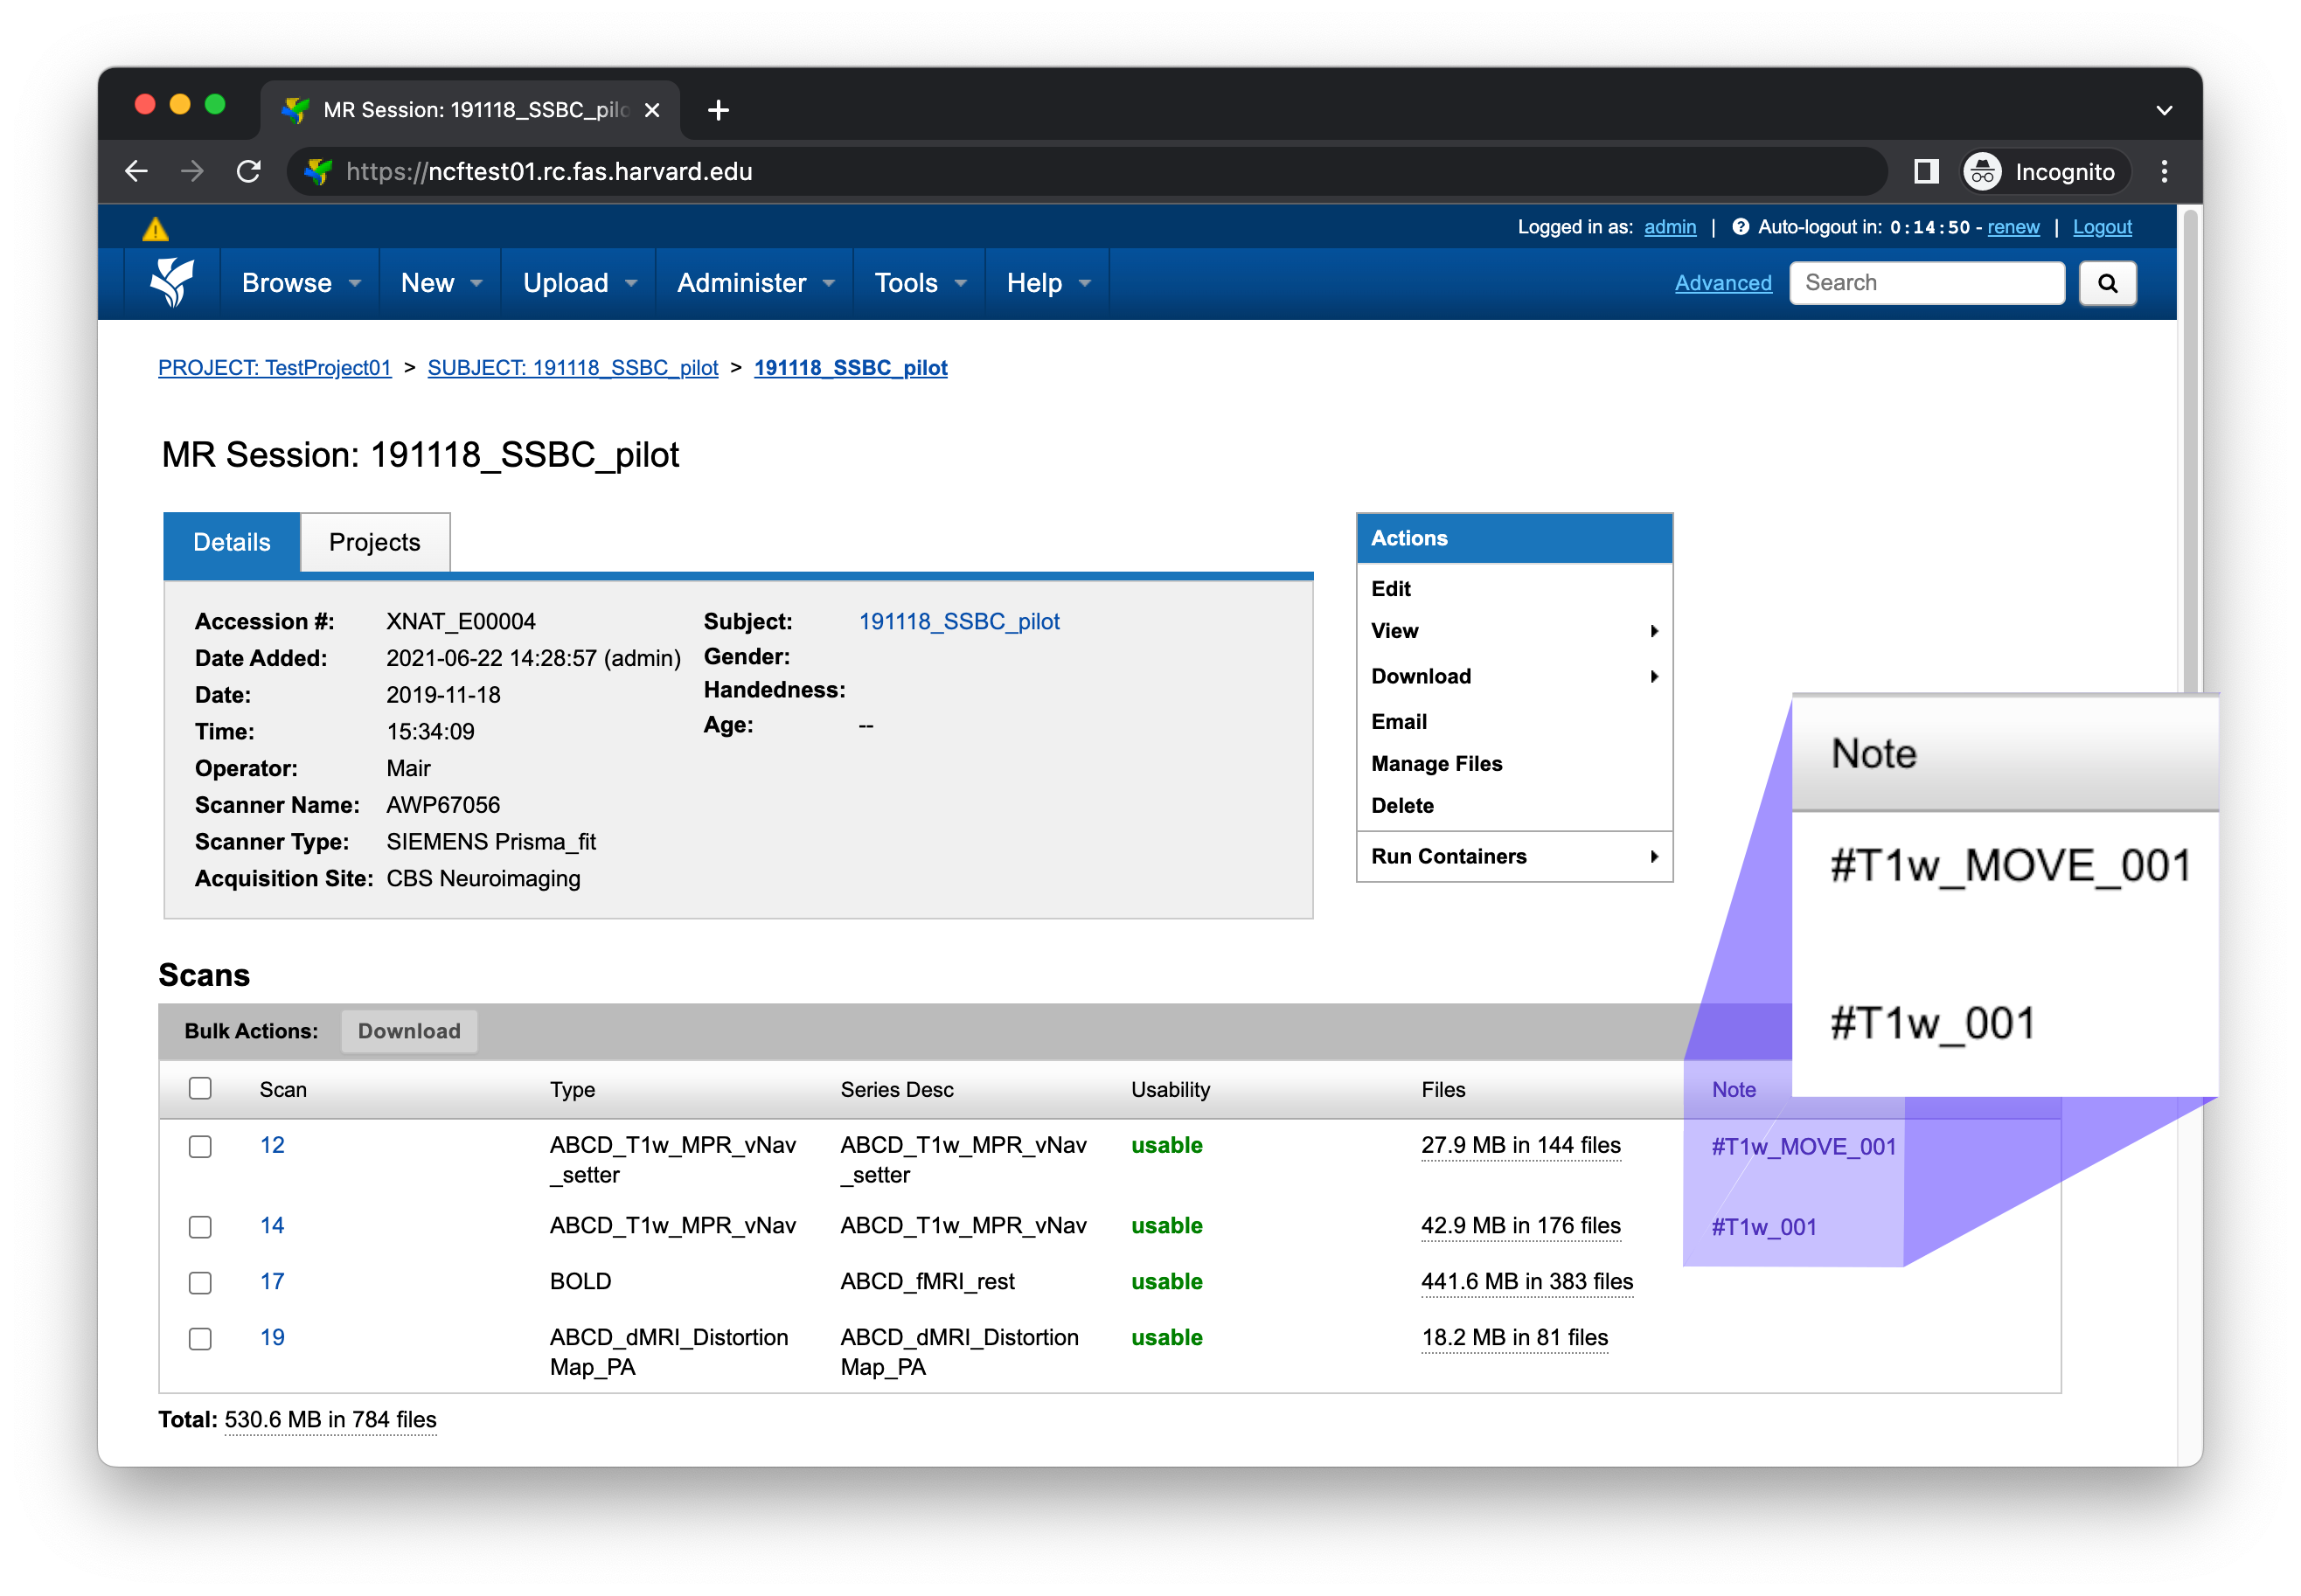Image resolution: width=2301 pixels, height=1596 pixels.
Task: Click the 18.2 MB in 81 files entry
Action: point(1515,1338)
